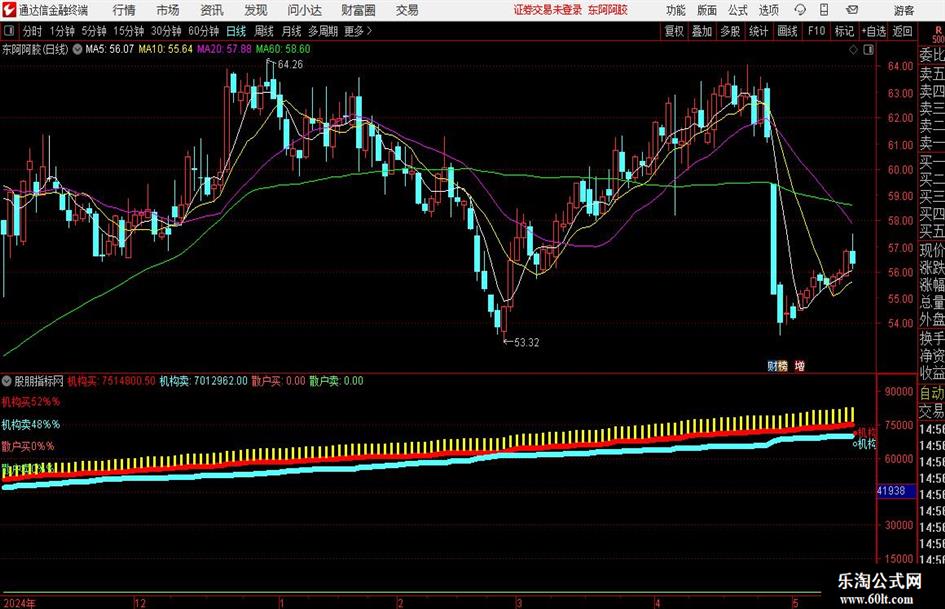Click the 机构买: 7514800.50 value
This screenshot has width=945, height=609.
111,381
